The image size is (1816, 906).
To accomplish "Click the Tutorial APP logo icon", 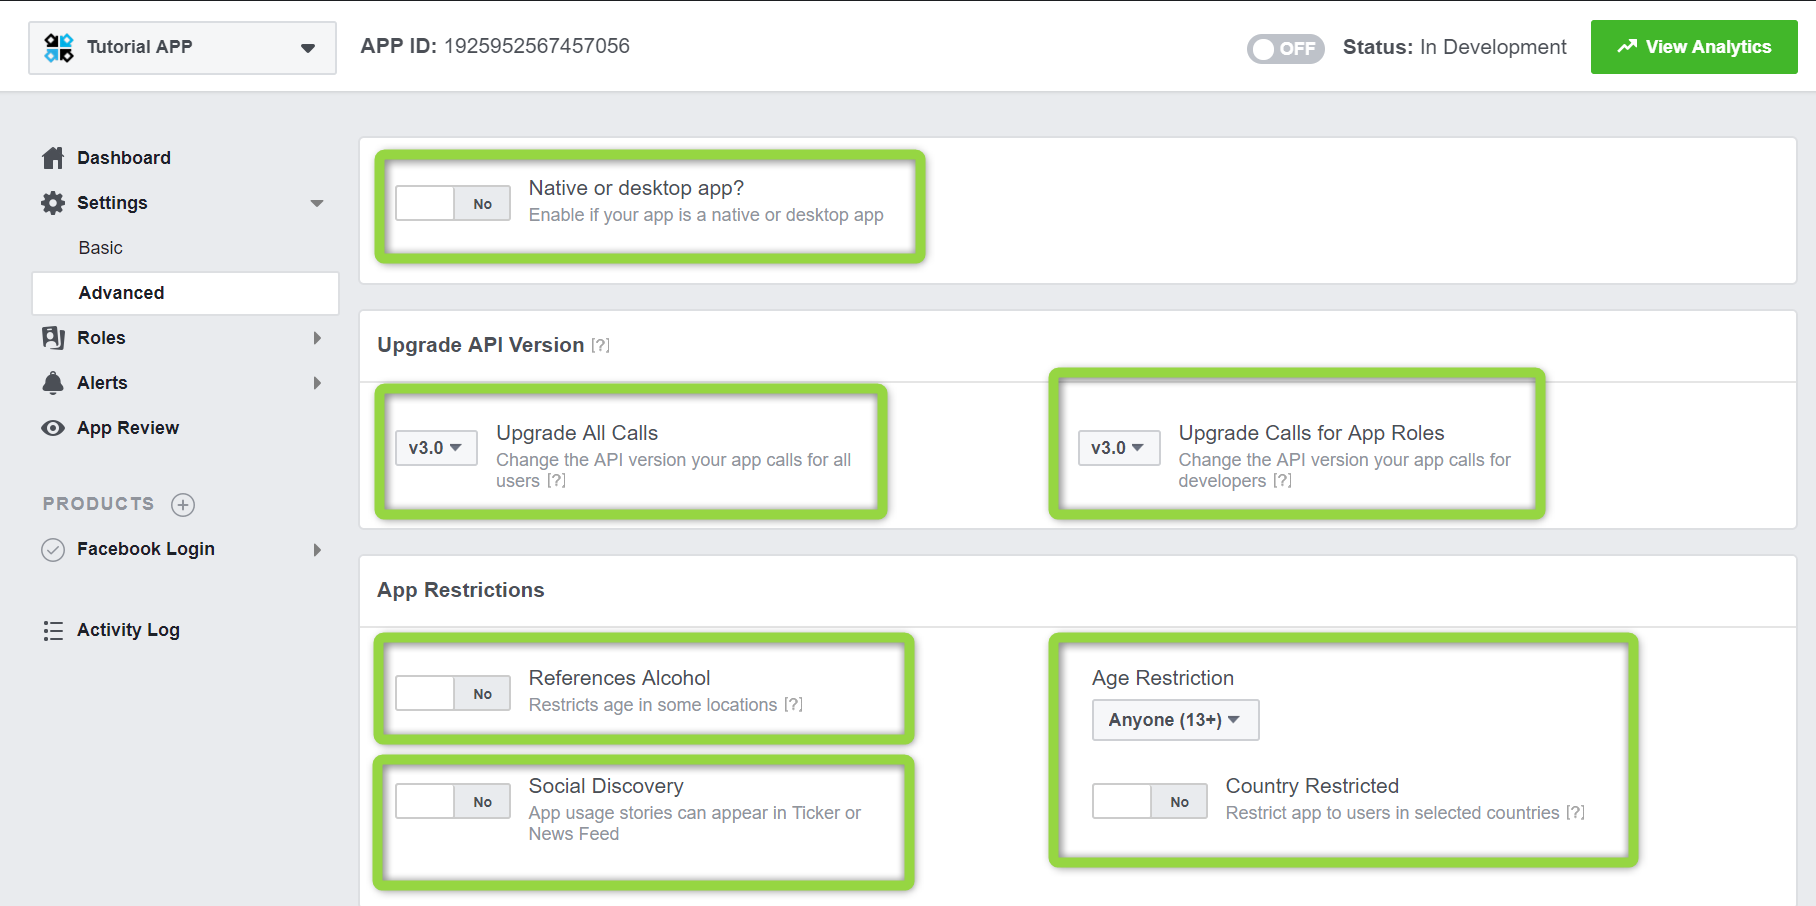I will point(59,47).
